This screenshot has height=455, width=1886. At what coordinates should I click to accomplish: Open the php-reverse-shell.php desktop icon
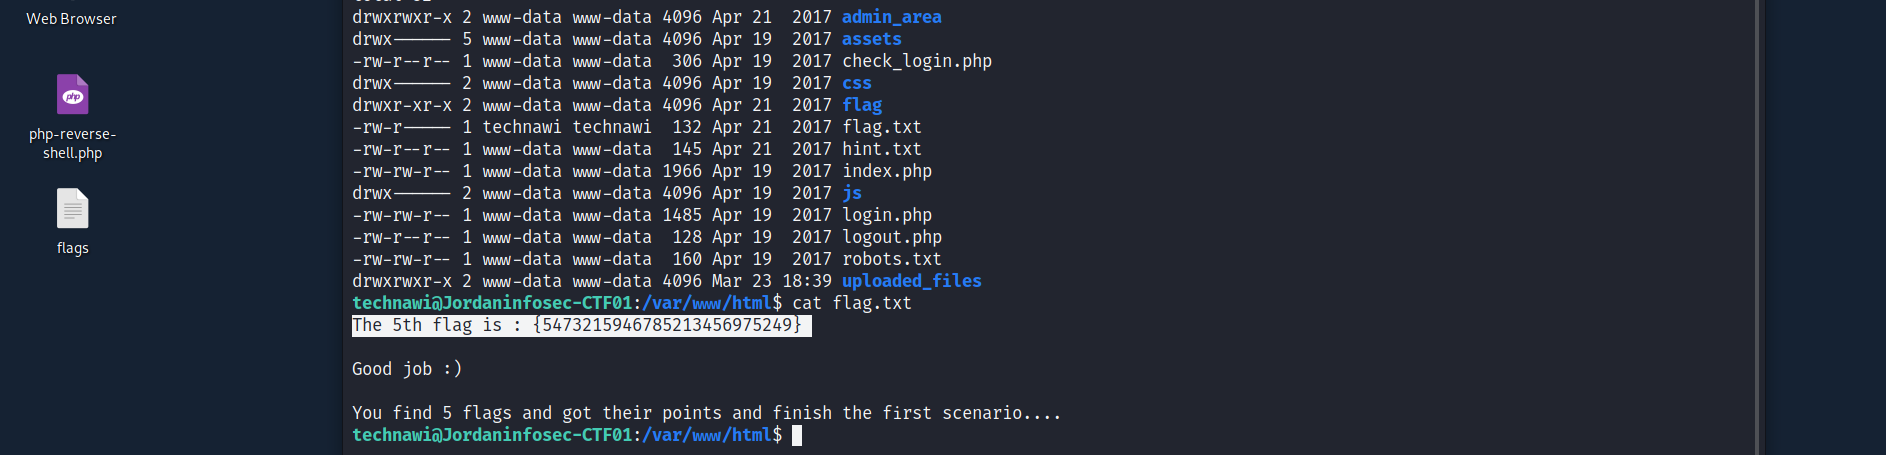[x=72, y=96]
